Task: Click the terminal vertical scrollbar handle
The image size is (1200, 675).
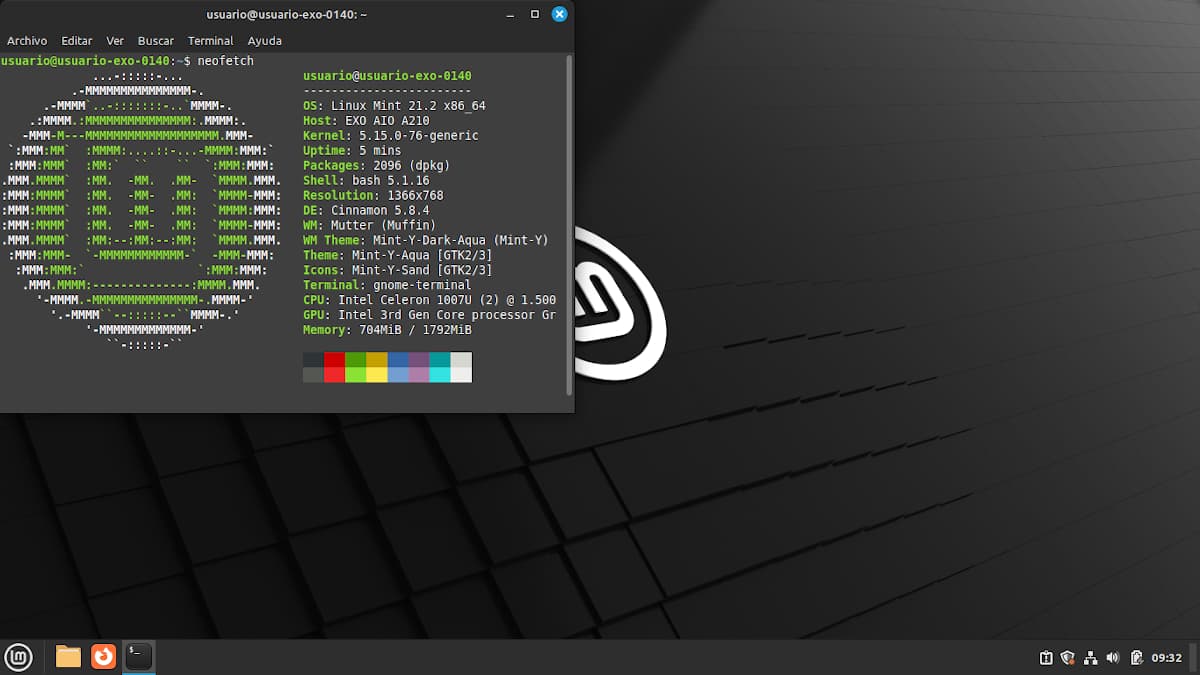Action: click(x=570, y=225)
